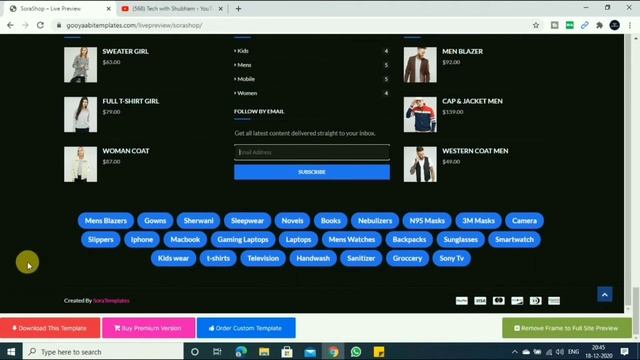Bookmark this page with the star icon

(536, 25)
